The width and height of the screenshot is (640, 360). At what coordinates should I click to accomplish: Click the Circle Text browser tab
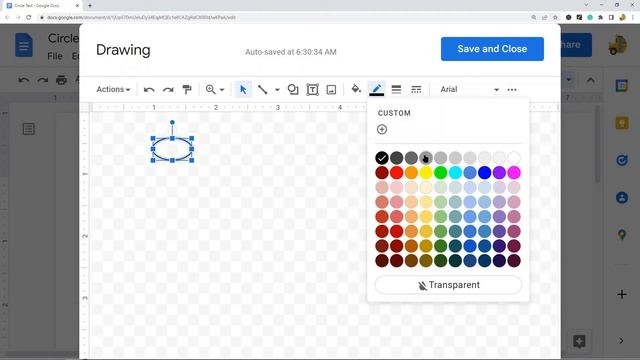click(41, 6)
